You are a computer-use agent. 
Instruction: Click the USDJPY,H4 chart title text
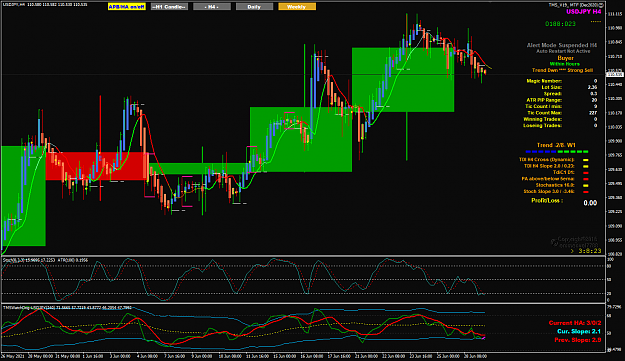click(x=14, y=5)
